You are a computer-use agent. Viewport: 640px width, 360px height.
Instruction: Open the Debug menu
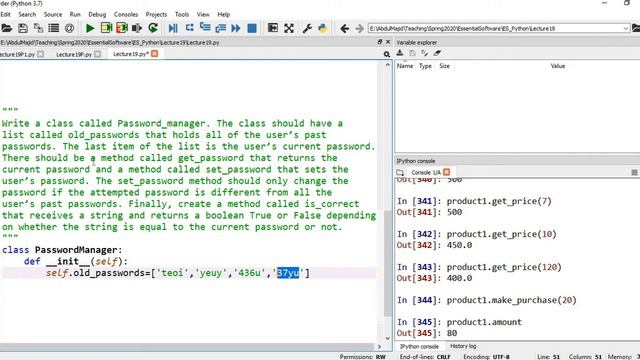tap(97, 14)
